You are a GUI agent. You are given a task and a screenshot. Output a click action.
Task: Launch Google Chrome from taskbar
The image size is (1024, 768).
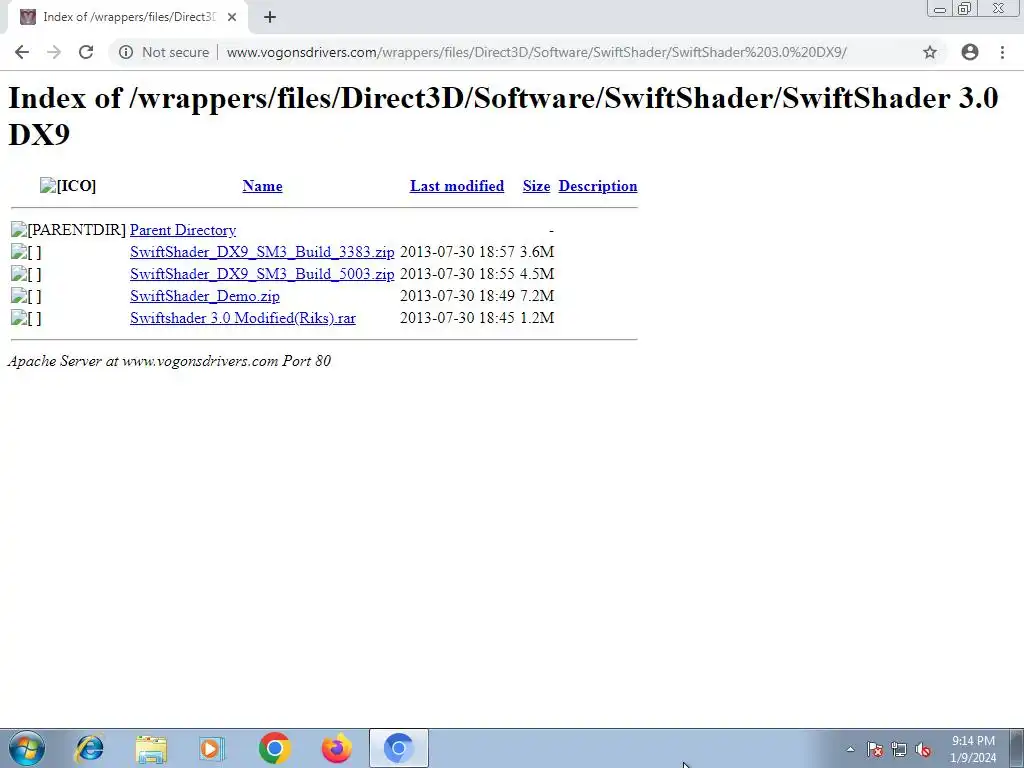pos(274,748)
